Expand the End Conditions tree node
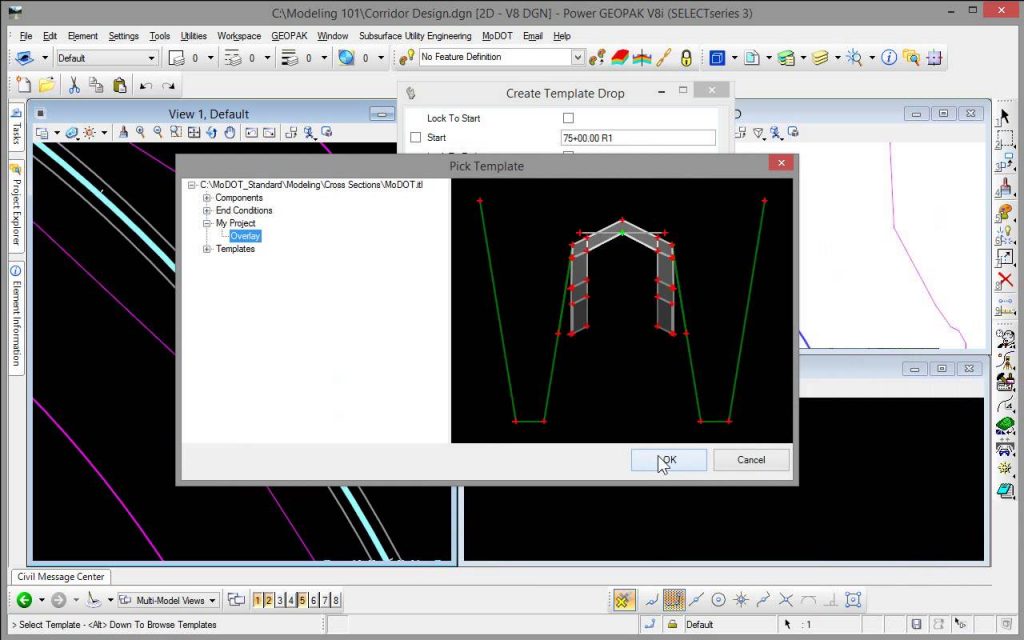Viewport: 1024px width, 640px height. pos(206,210)
